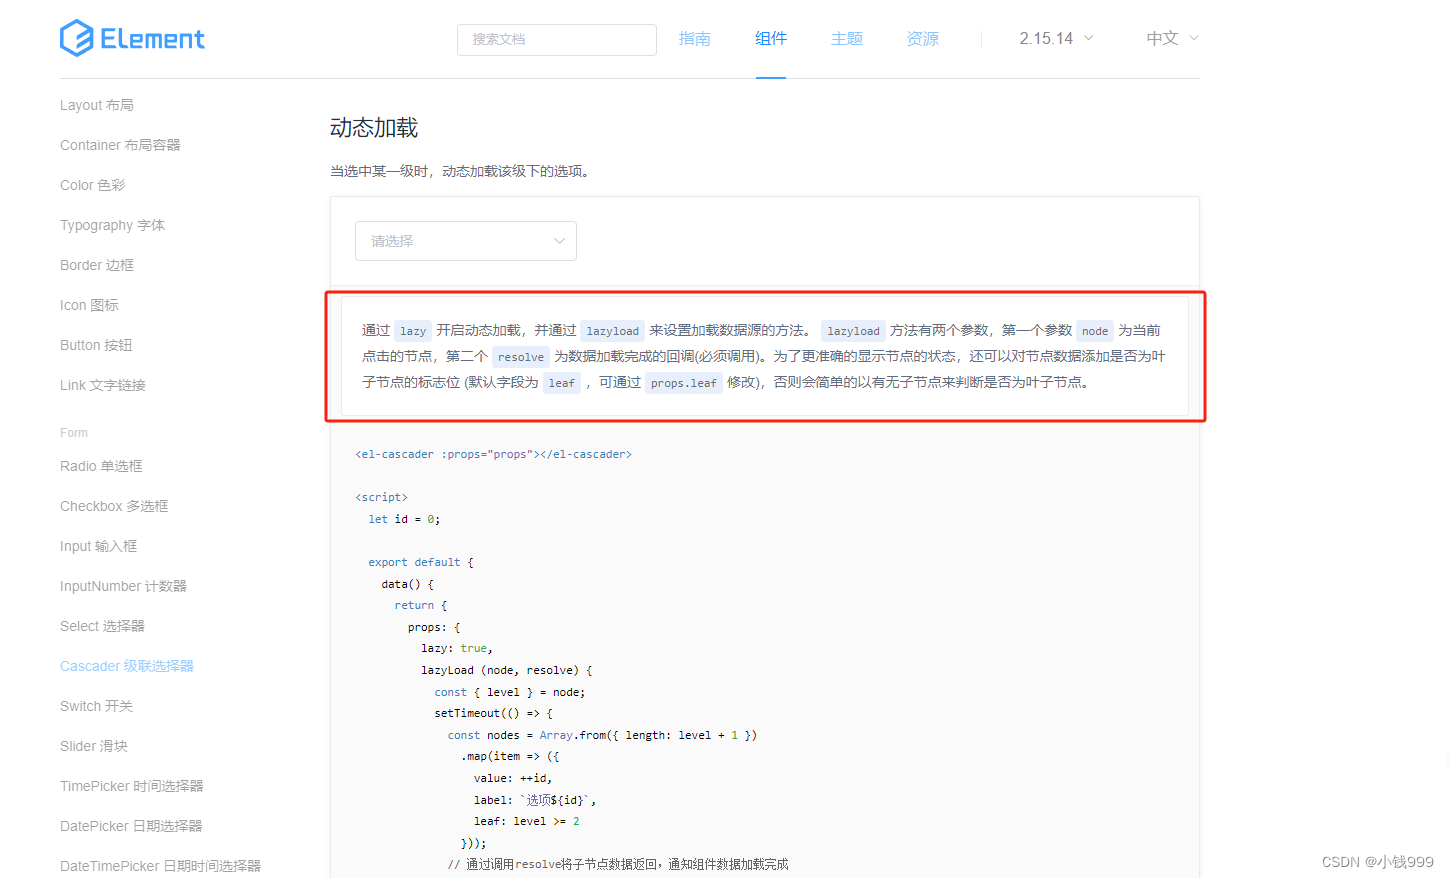Click the arrow in 请选择 cascader

click(x=559, y=241)
